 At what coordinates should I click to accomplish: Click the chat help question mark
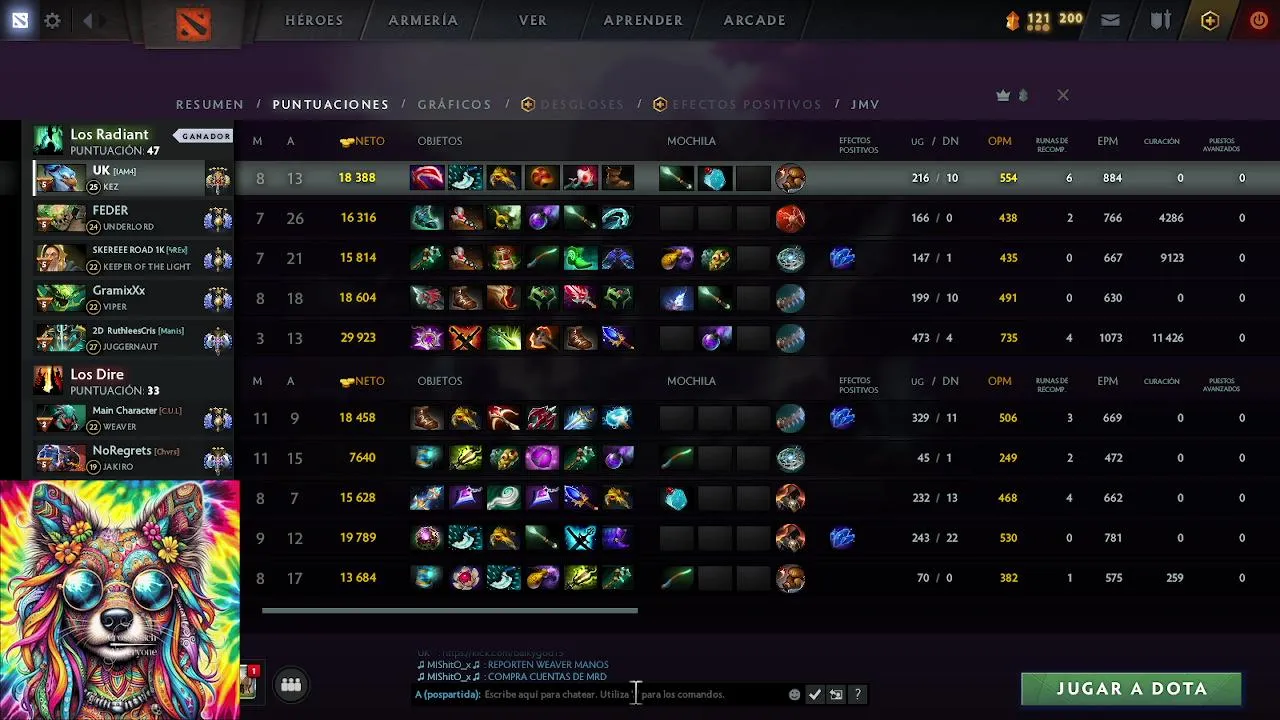coord(857,694)
